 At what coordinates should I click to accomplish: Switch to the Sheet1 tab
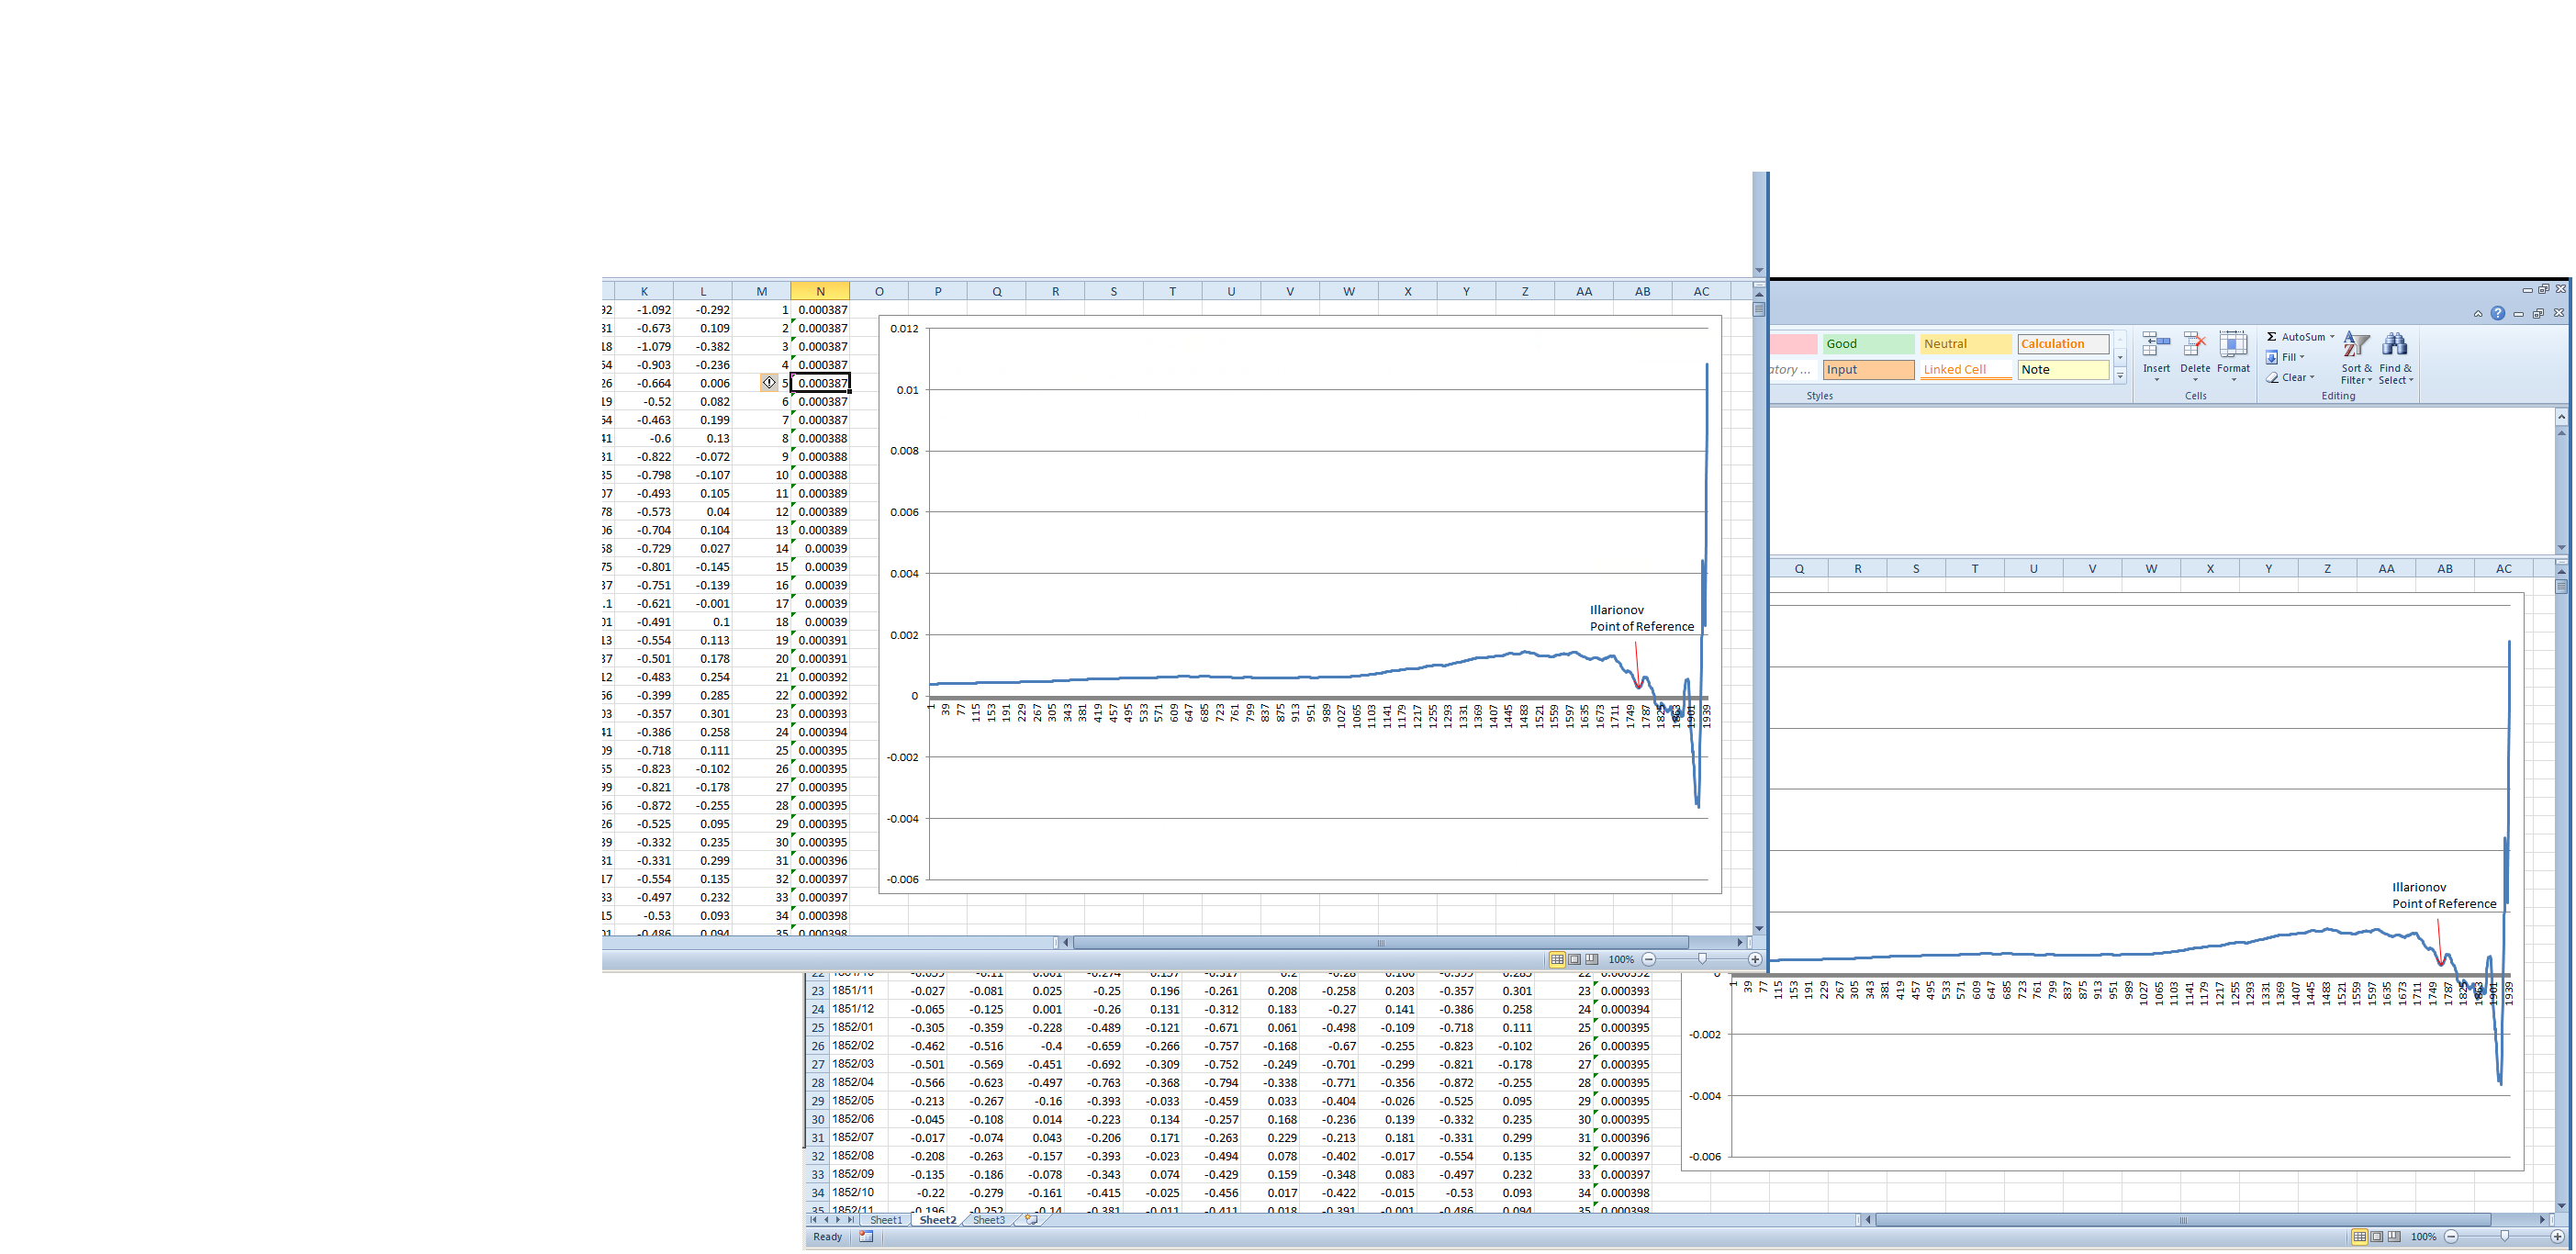click(885, 1220)
